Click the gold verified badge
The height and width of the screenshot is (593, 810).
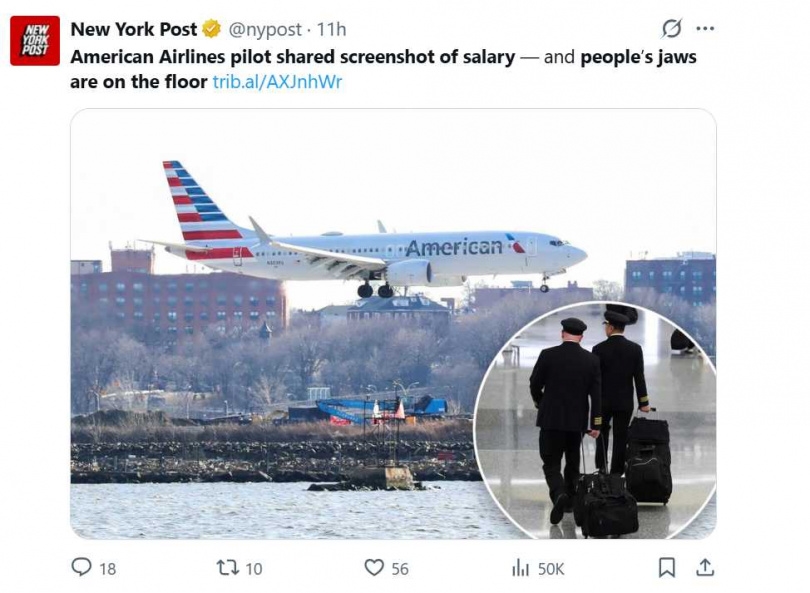[212, 29]
